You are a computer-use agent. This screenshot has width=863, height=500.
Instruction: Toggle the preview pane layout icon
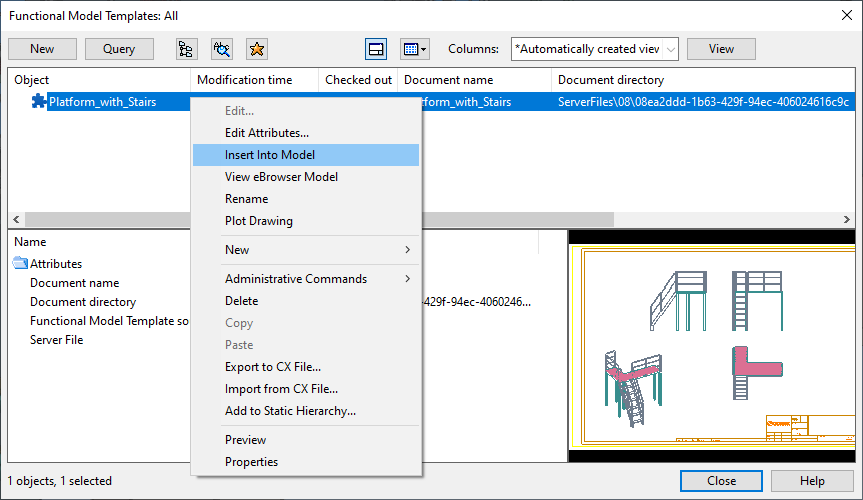pos(376,49)
